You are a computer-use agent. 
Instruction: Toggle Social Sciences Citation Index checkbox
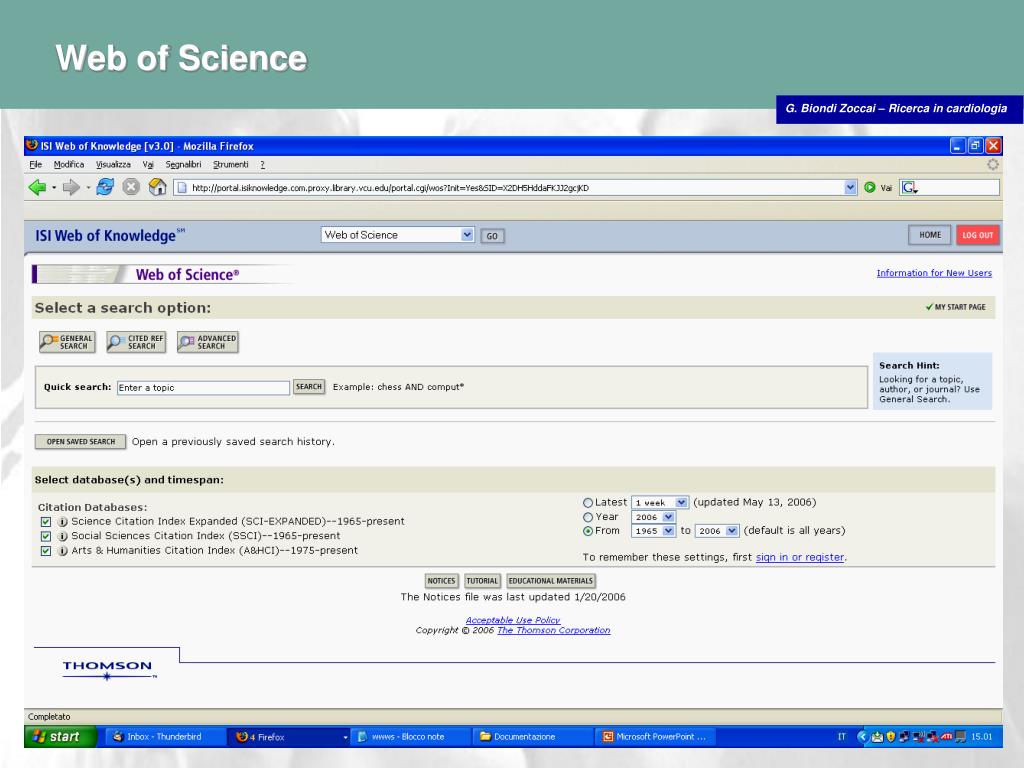coord(46,536)
